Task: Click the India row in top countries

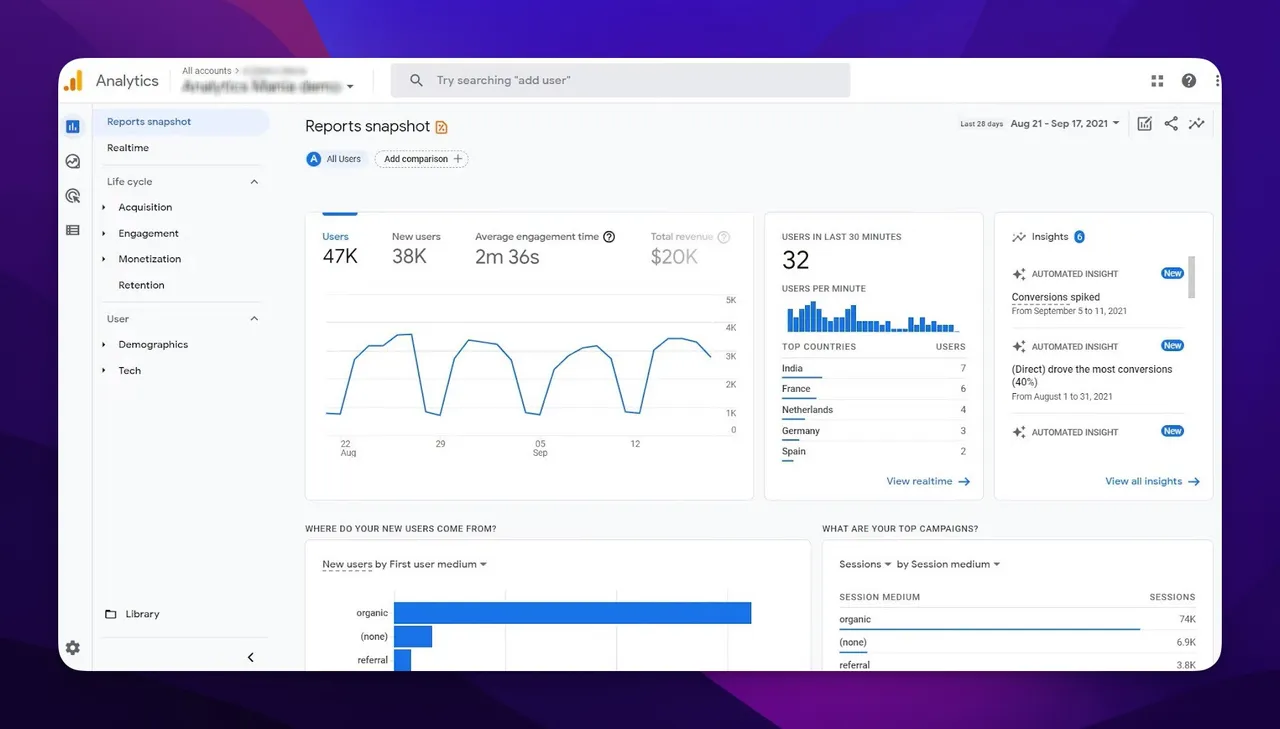Action: coord(873,368)
